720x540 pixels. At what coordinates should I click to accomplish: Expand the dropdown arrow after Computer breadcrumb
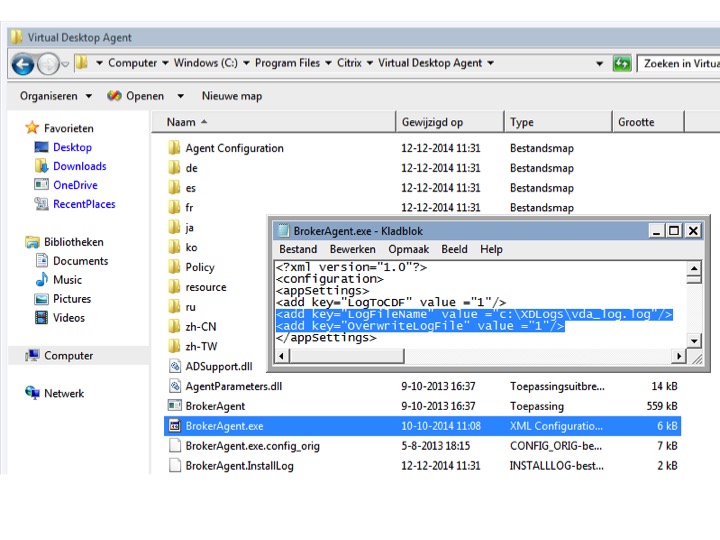[165, 63]
